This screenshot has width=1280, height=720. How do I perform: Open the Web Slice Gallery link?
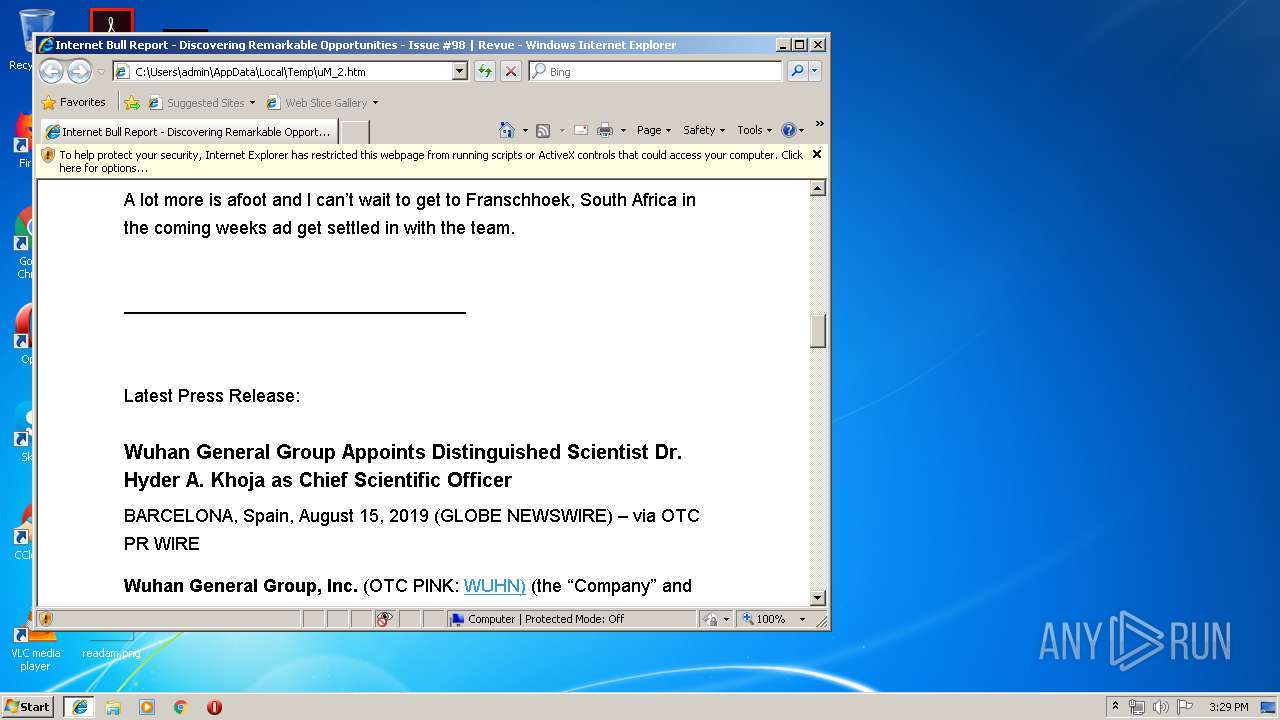click(x=317, y=103)
